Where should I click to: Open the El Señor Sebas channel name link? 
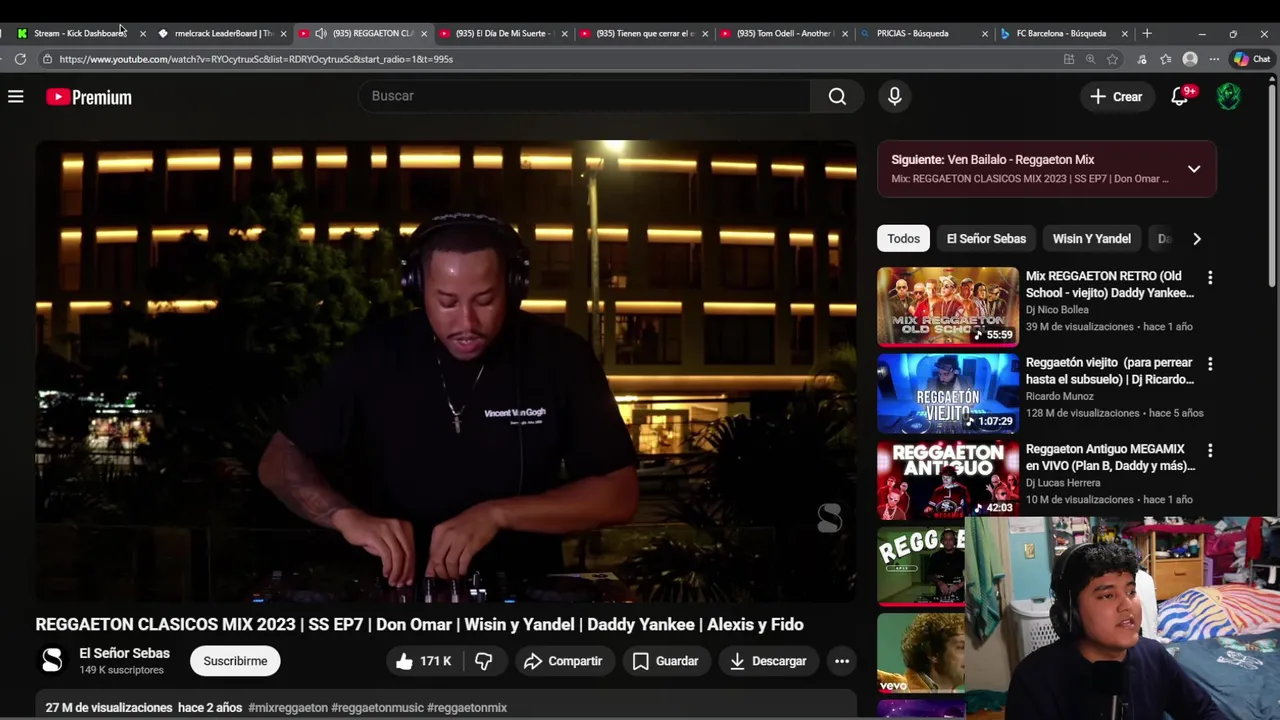pyautogui.click(x=125, y=653)
